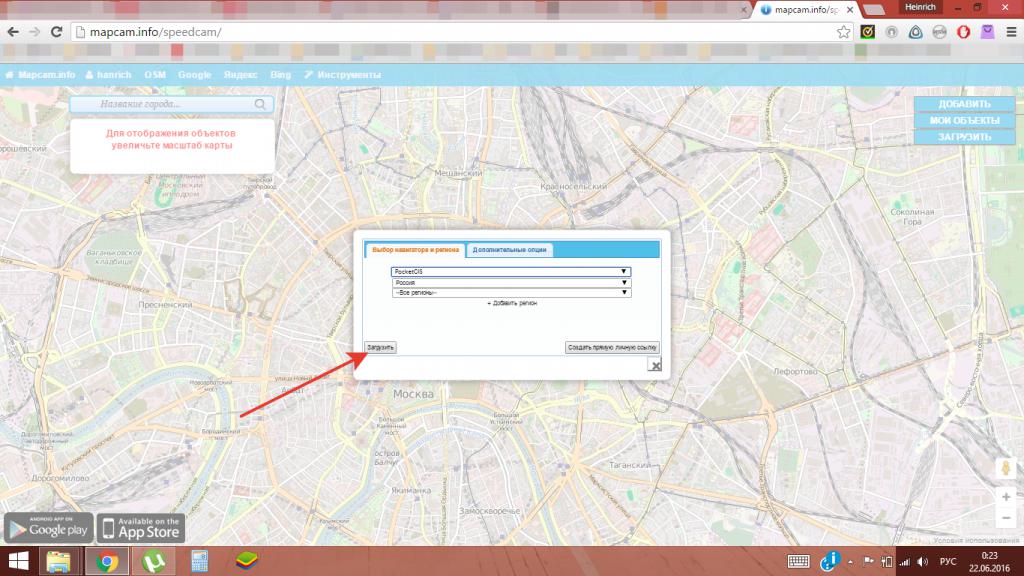Close the download dialog with X
This screenshot has height=576, width=1024.
(655, 366)
